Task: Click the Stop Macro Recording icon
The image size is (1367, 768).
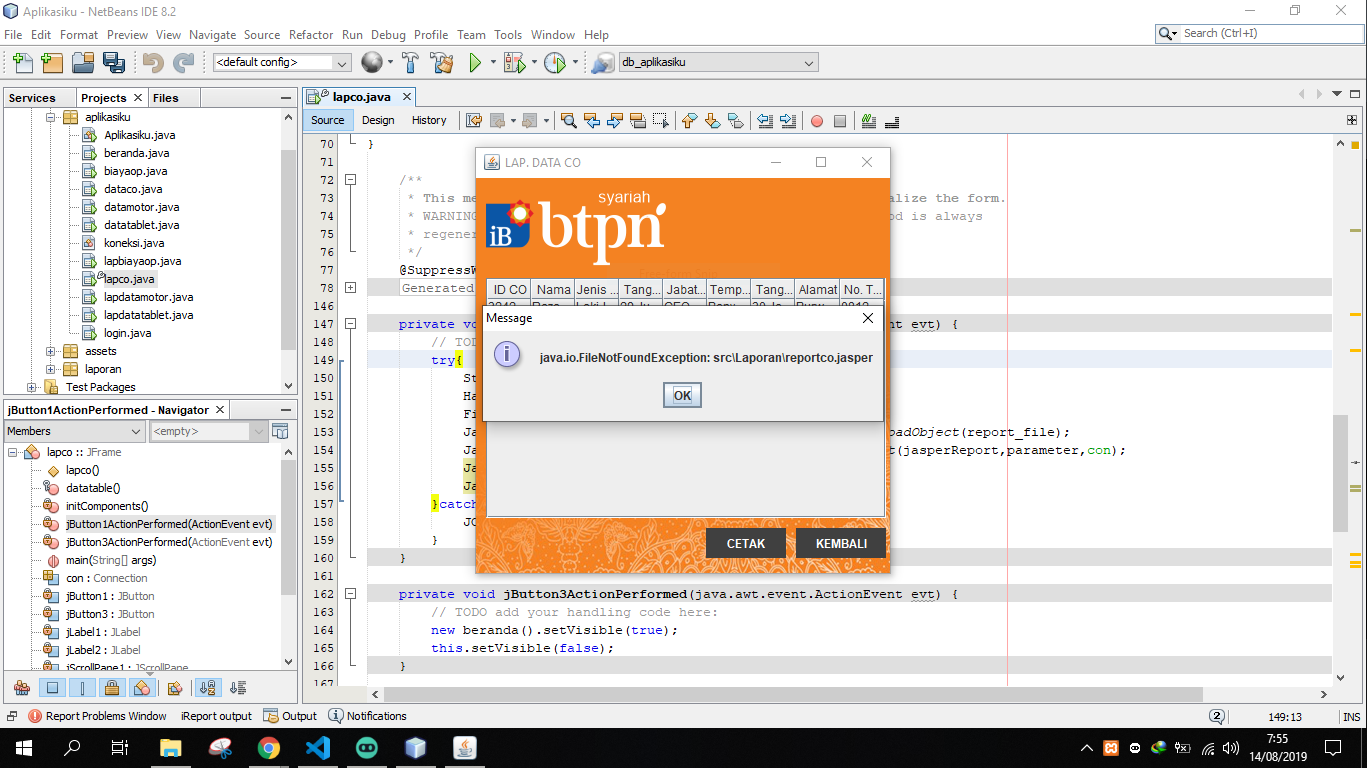Action: 840,121
